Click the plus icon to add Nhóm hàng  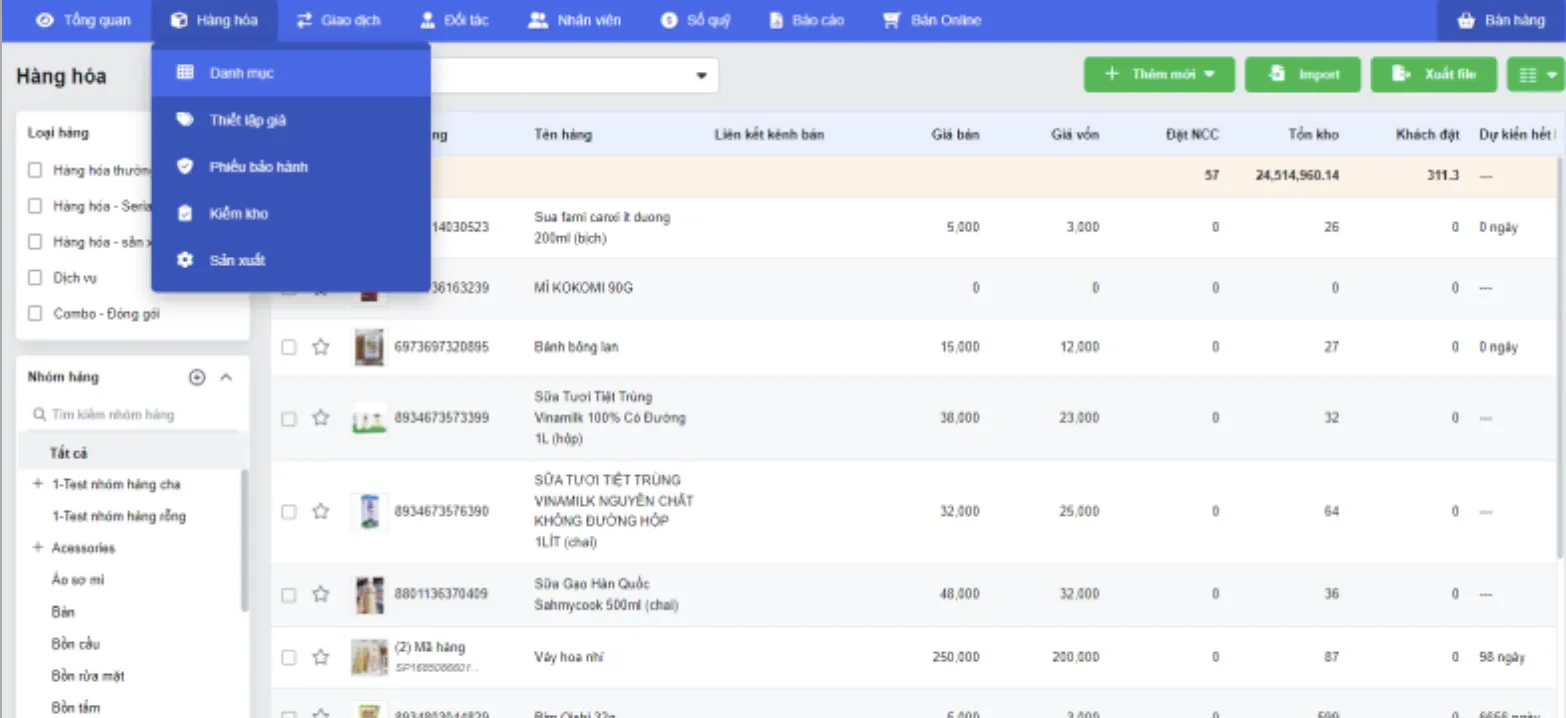[x=197, y=378]
